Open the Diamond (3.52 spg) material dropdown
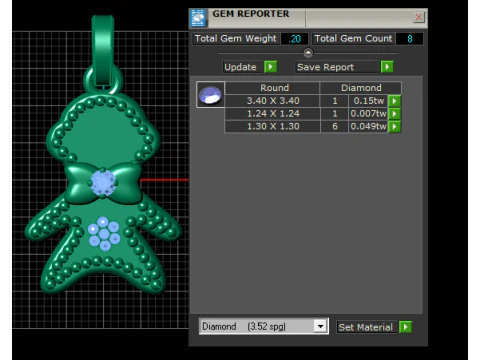Image resolution: width=480 pixels, height=360 pixels. click(x=320, y=326)
